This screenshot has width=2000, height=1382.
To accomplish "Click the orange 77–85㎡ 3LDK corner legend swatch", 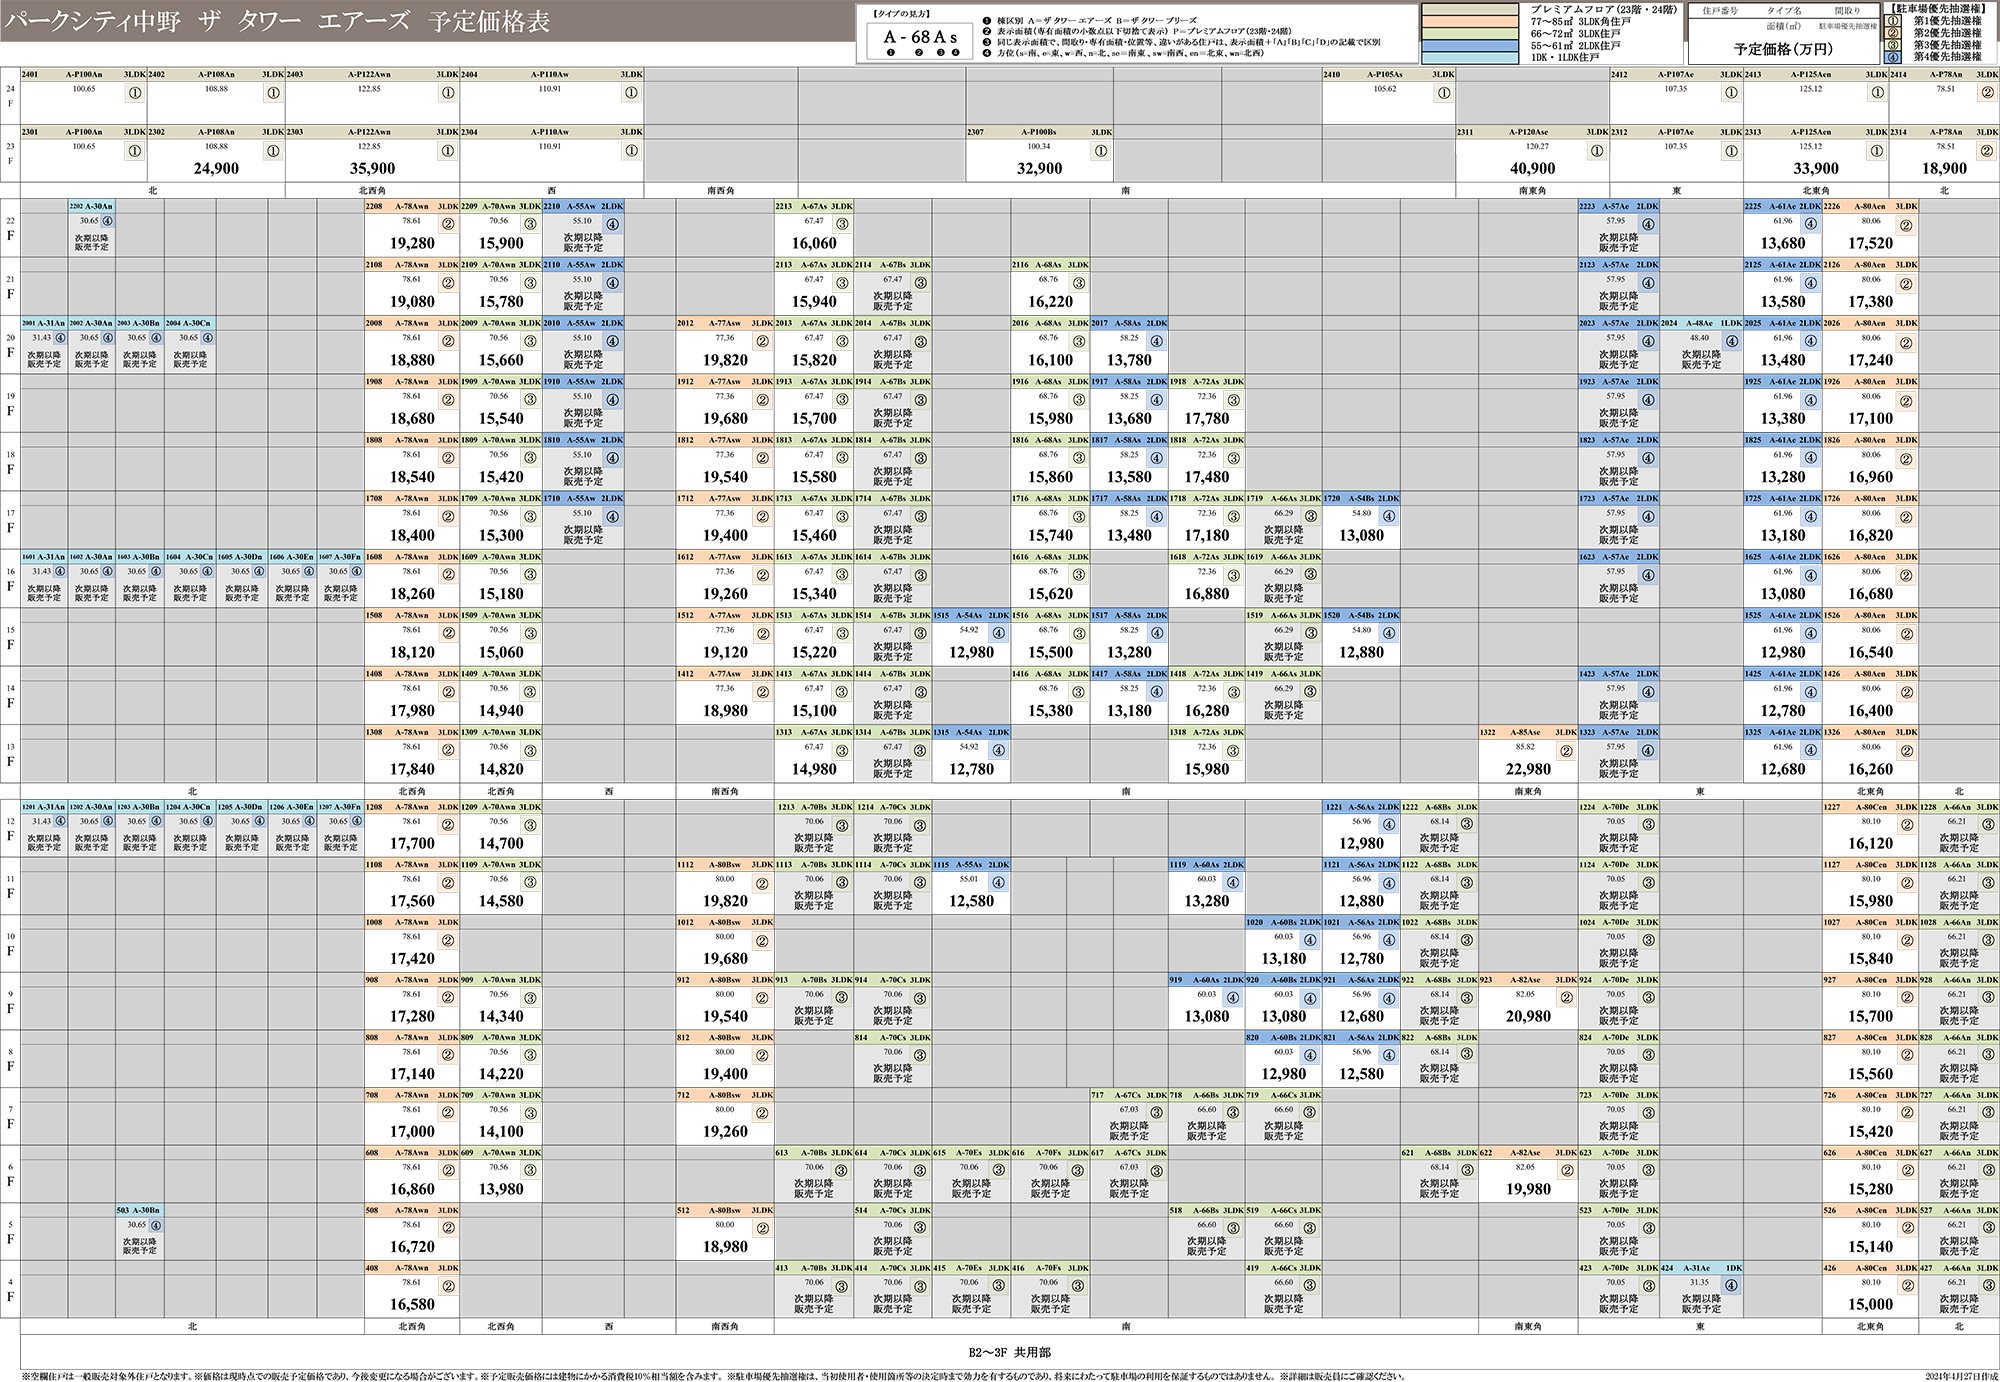I will tap(1472, 22).
